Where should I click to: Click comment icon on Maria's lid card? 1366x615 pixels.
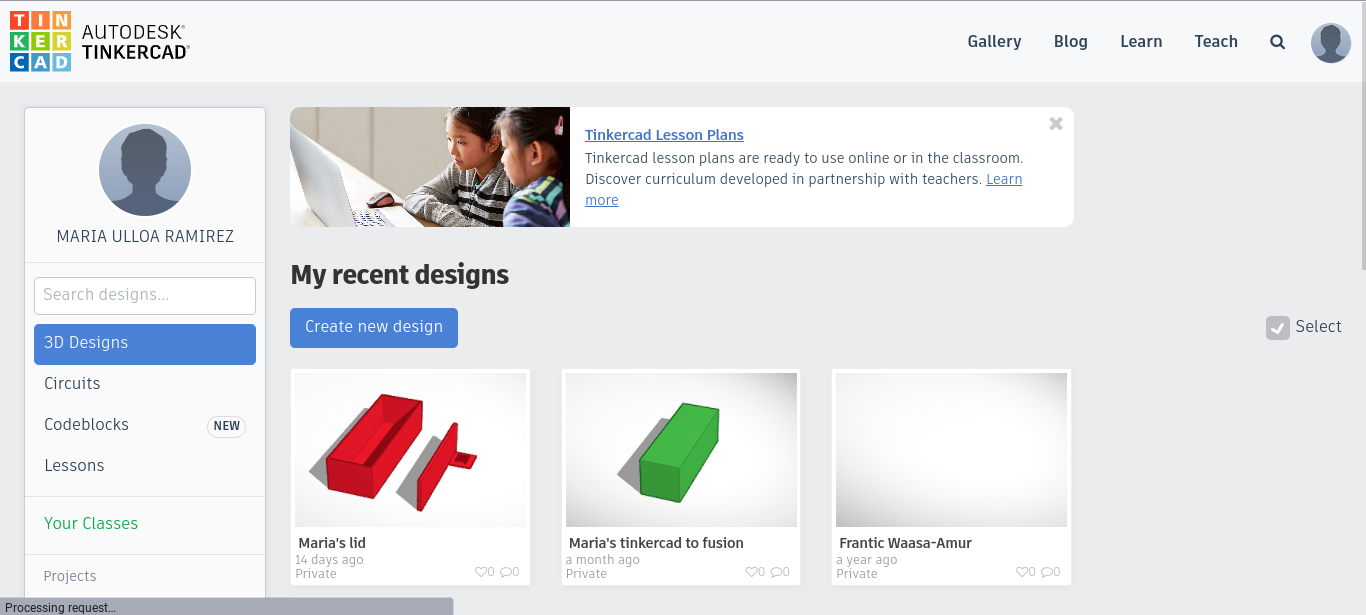(x=506, y=572)
